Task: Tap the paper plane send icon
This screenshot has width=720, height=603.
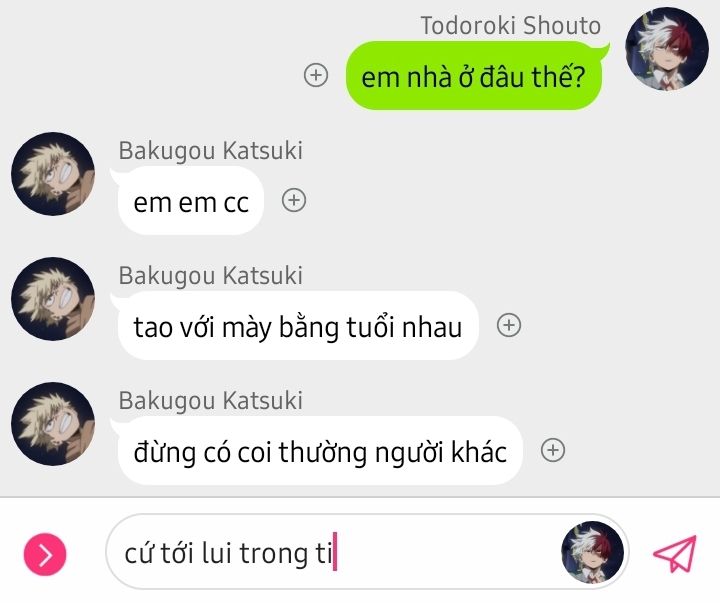Action: (x=675, y=553)
